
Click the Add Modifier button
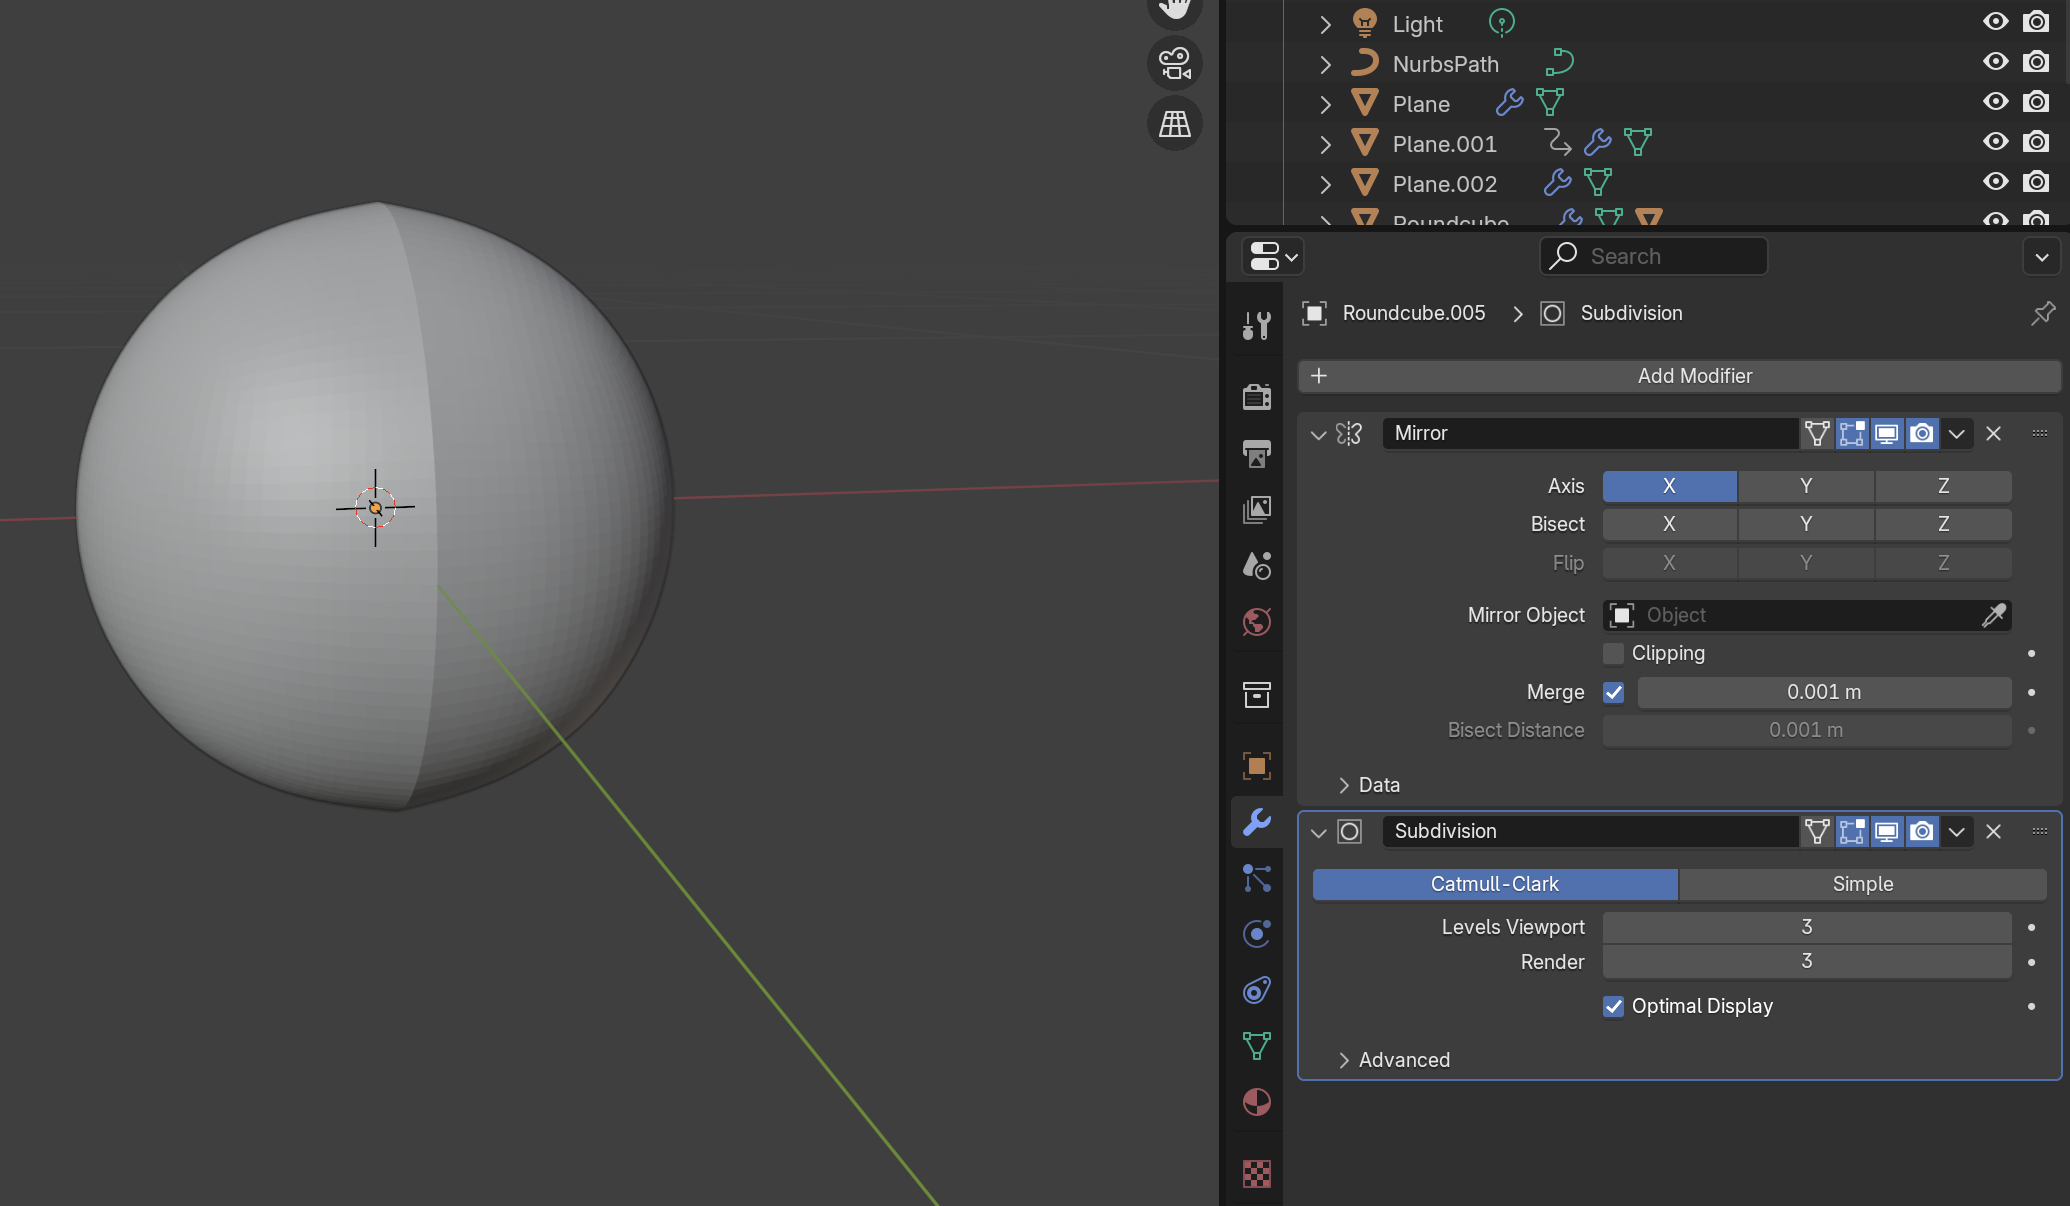(1680, 376)
